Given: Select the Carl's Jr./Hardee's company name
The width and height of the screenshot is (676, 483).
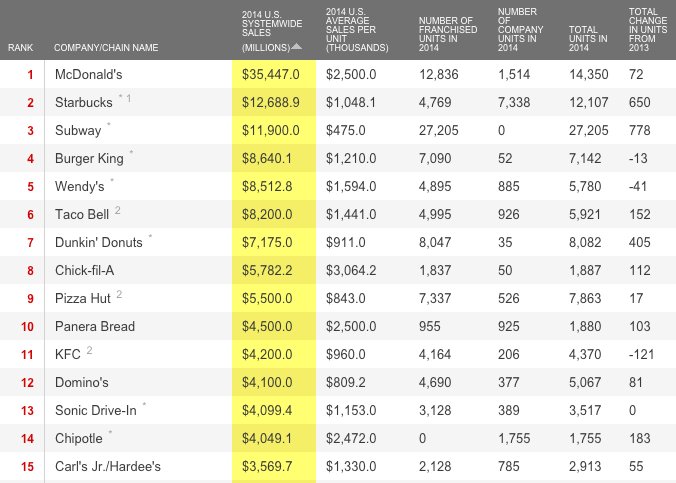Looking at the screenshot, I should coord(108,467).
